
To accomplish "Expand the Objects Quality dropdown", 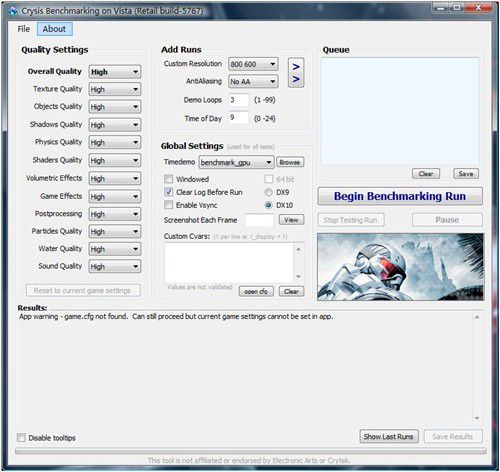I will [x=115, y=107].
